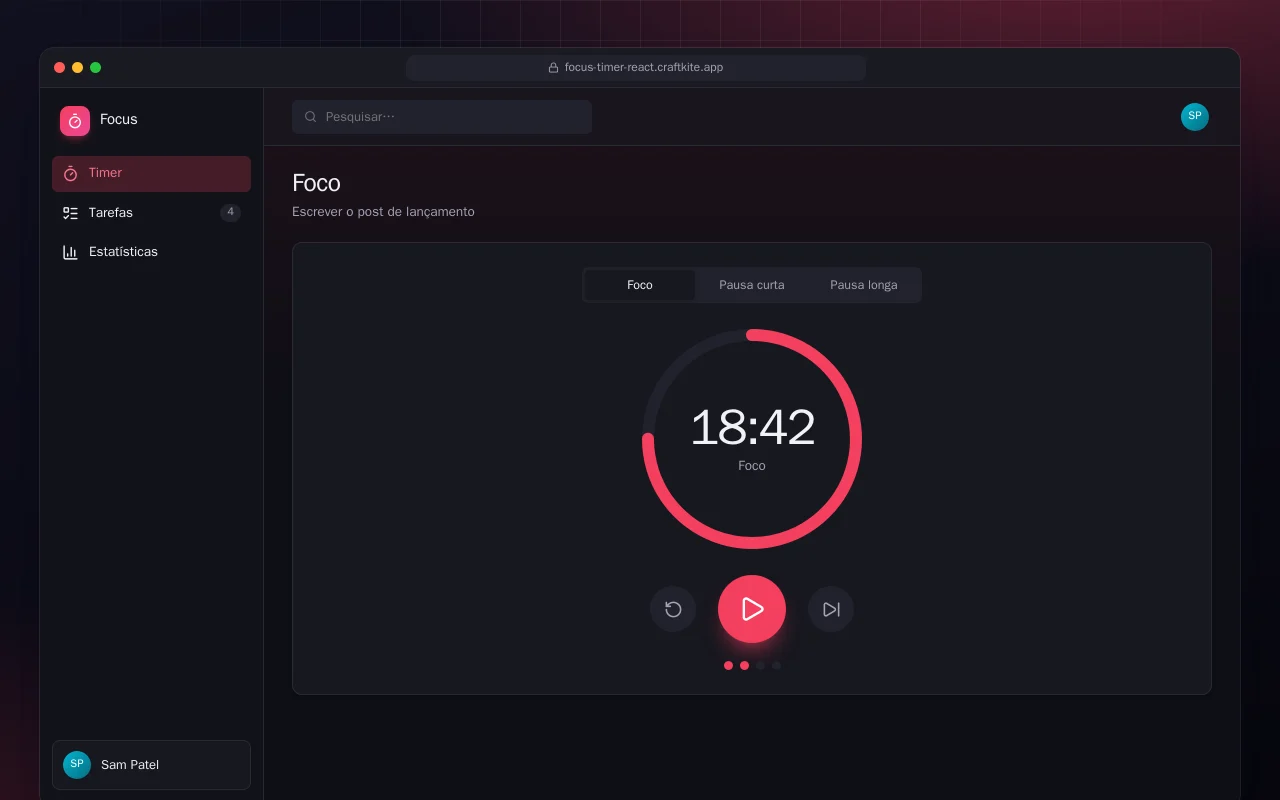
Task: Close the window with the red button
Action: pyautogui.click(x=59, y=68)
